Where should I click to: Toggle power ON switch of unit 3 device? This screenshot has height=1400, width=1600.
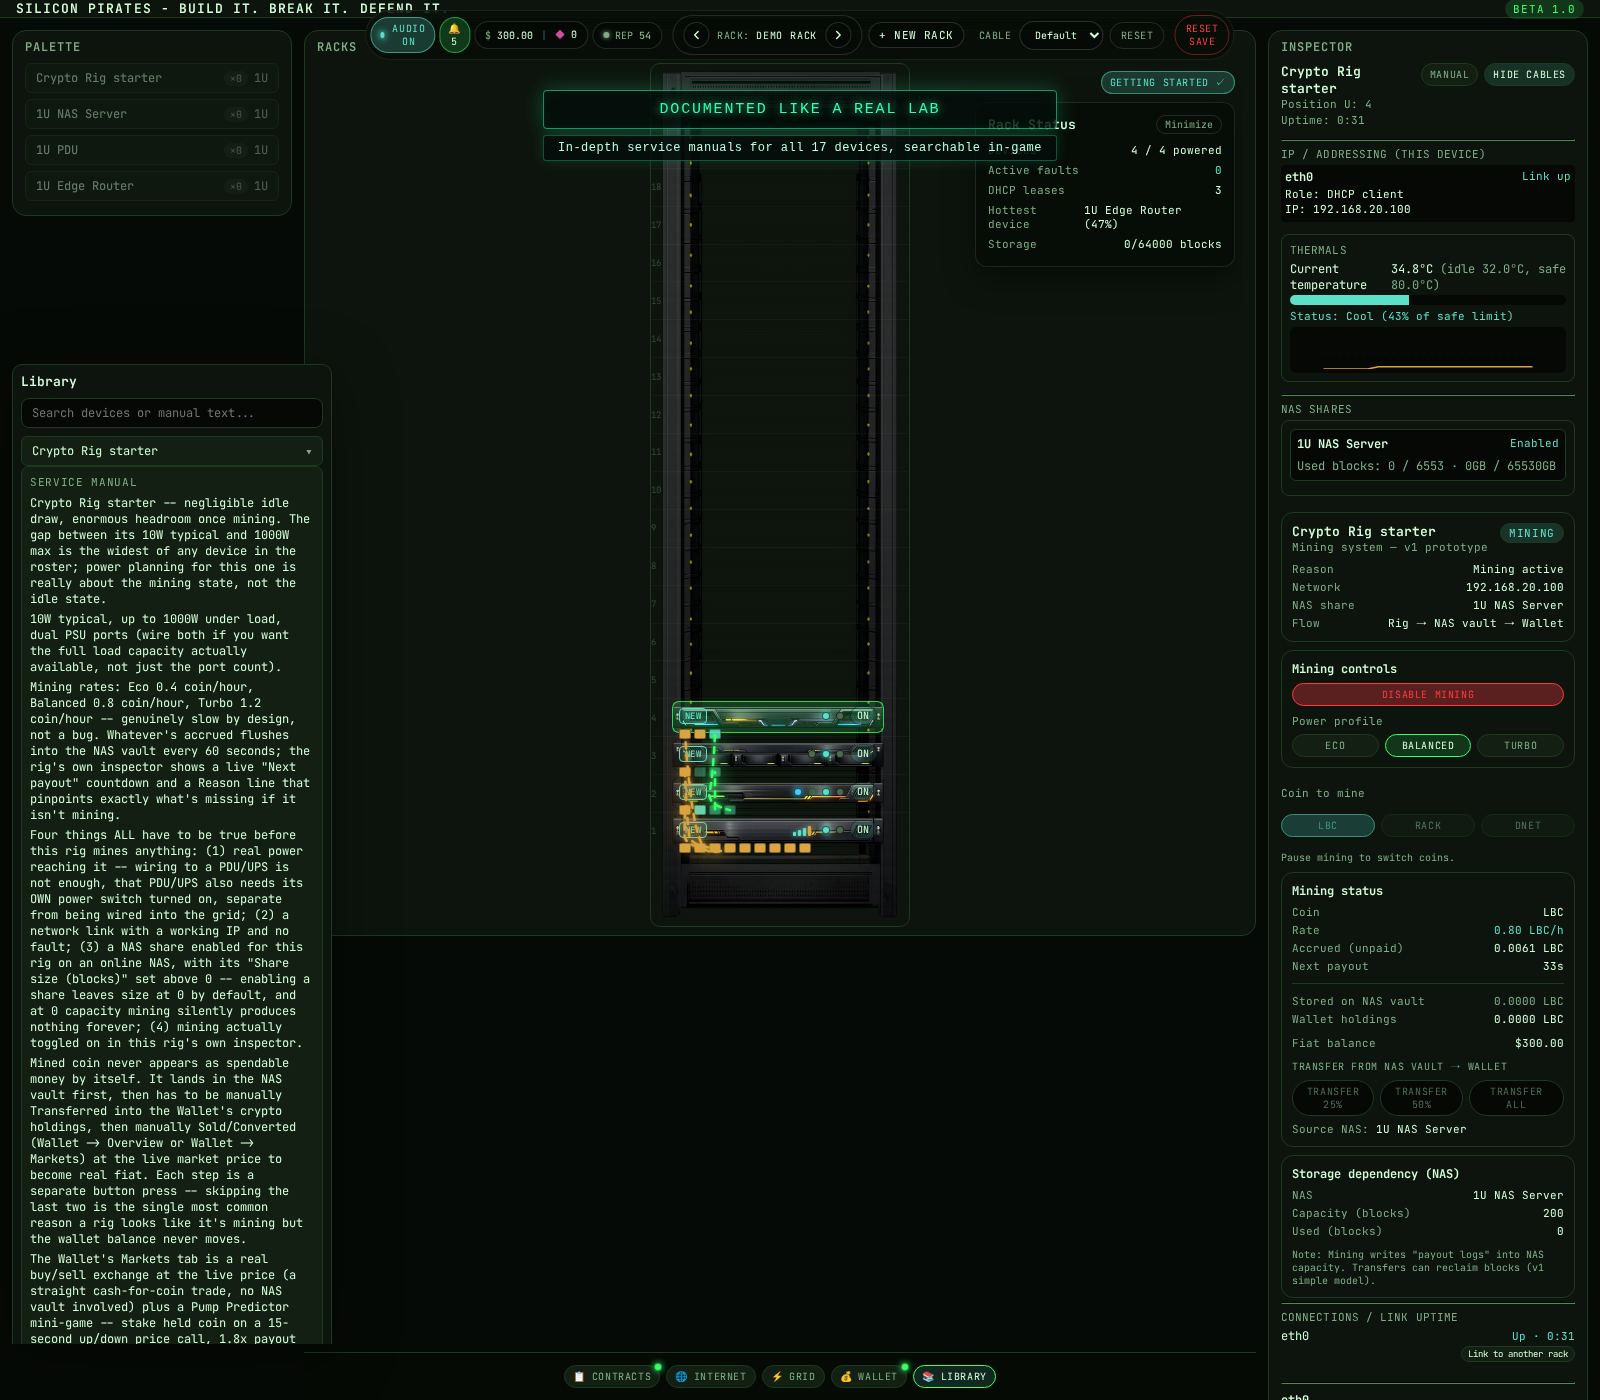tap(863, 754)
